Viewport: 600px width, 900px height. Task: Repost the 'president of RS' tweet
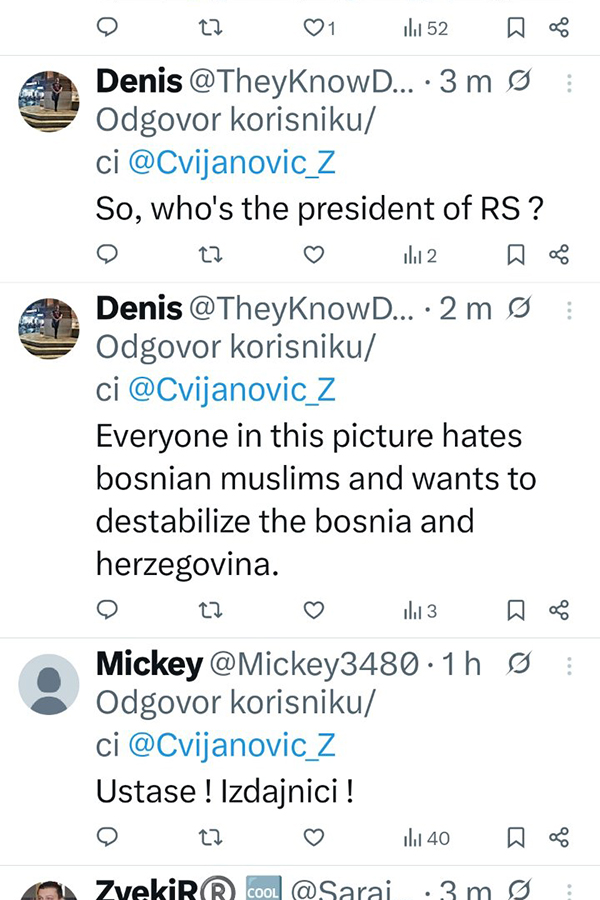[211, 255]
